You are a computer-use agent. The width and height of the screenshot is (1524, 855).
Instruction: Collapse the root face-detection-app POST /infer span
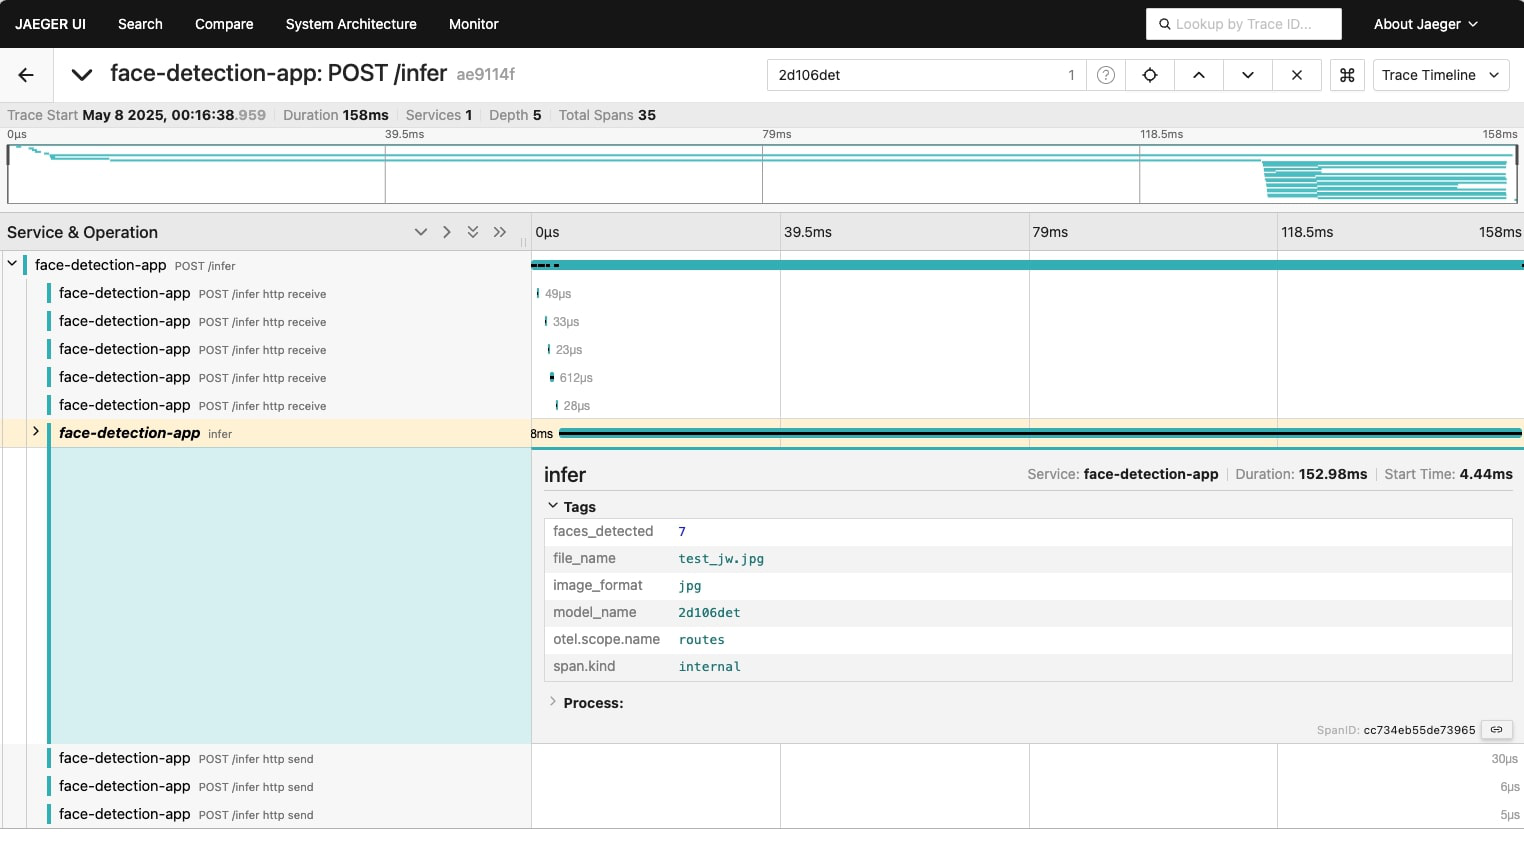(12, 264)
